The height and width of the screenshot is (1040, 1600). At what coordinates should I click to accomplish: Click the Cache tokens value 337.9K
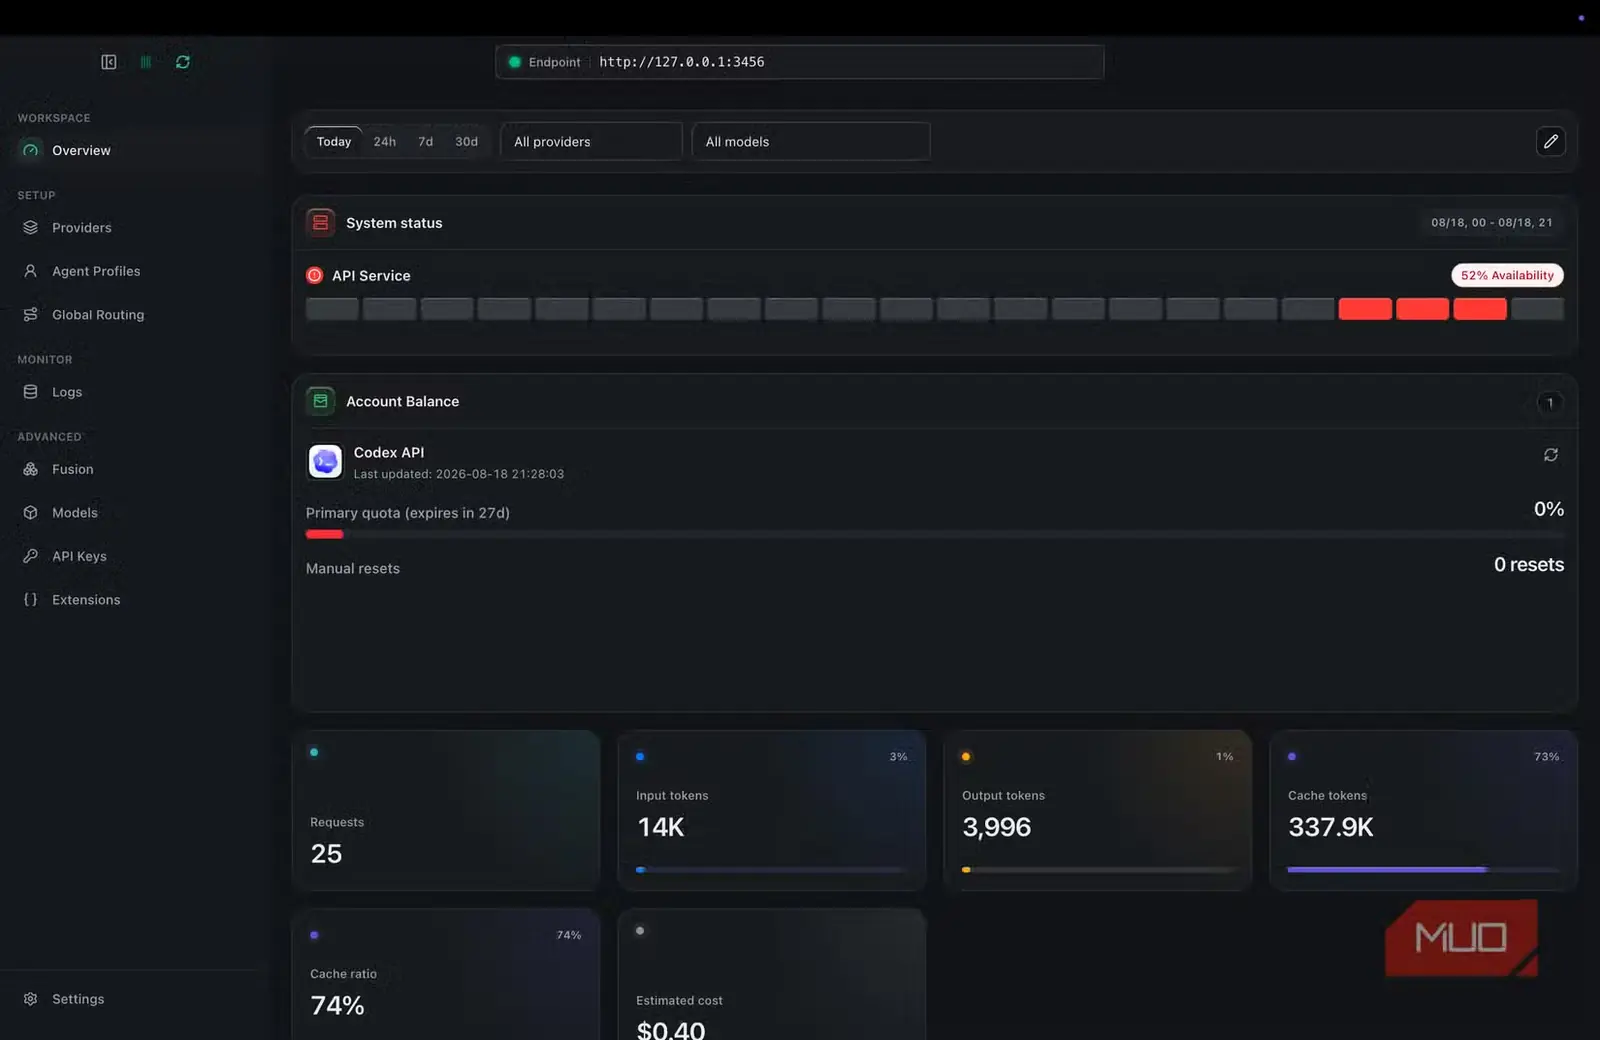tap(1331, 828)
